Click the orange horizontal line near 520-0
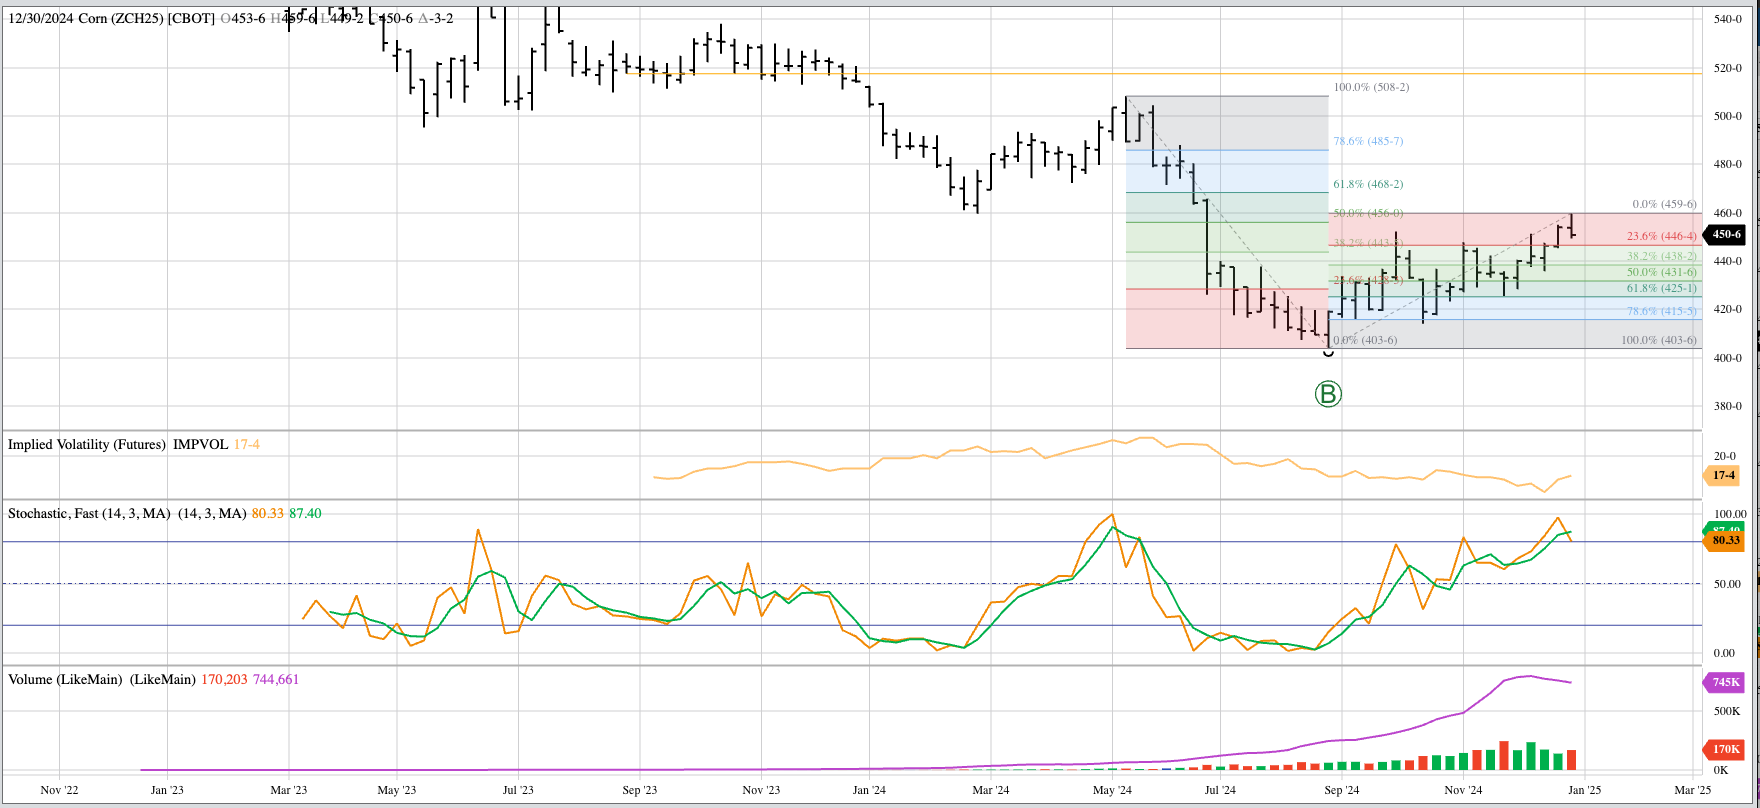Image resolution: width=1760 pixels, height=808 pixels. click(1000, 73)
